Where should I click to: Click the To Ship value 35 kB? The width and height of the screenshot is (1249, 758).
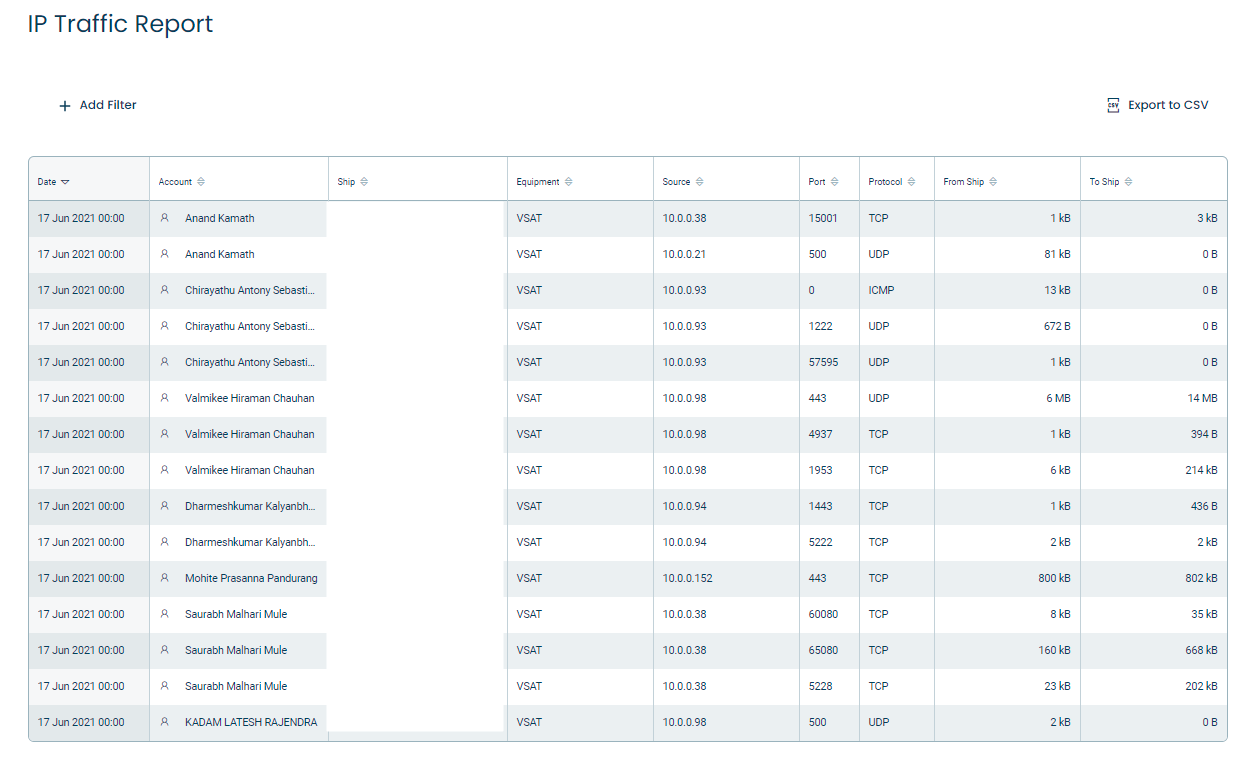click(x=1204, y=614)
